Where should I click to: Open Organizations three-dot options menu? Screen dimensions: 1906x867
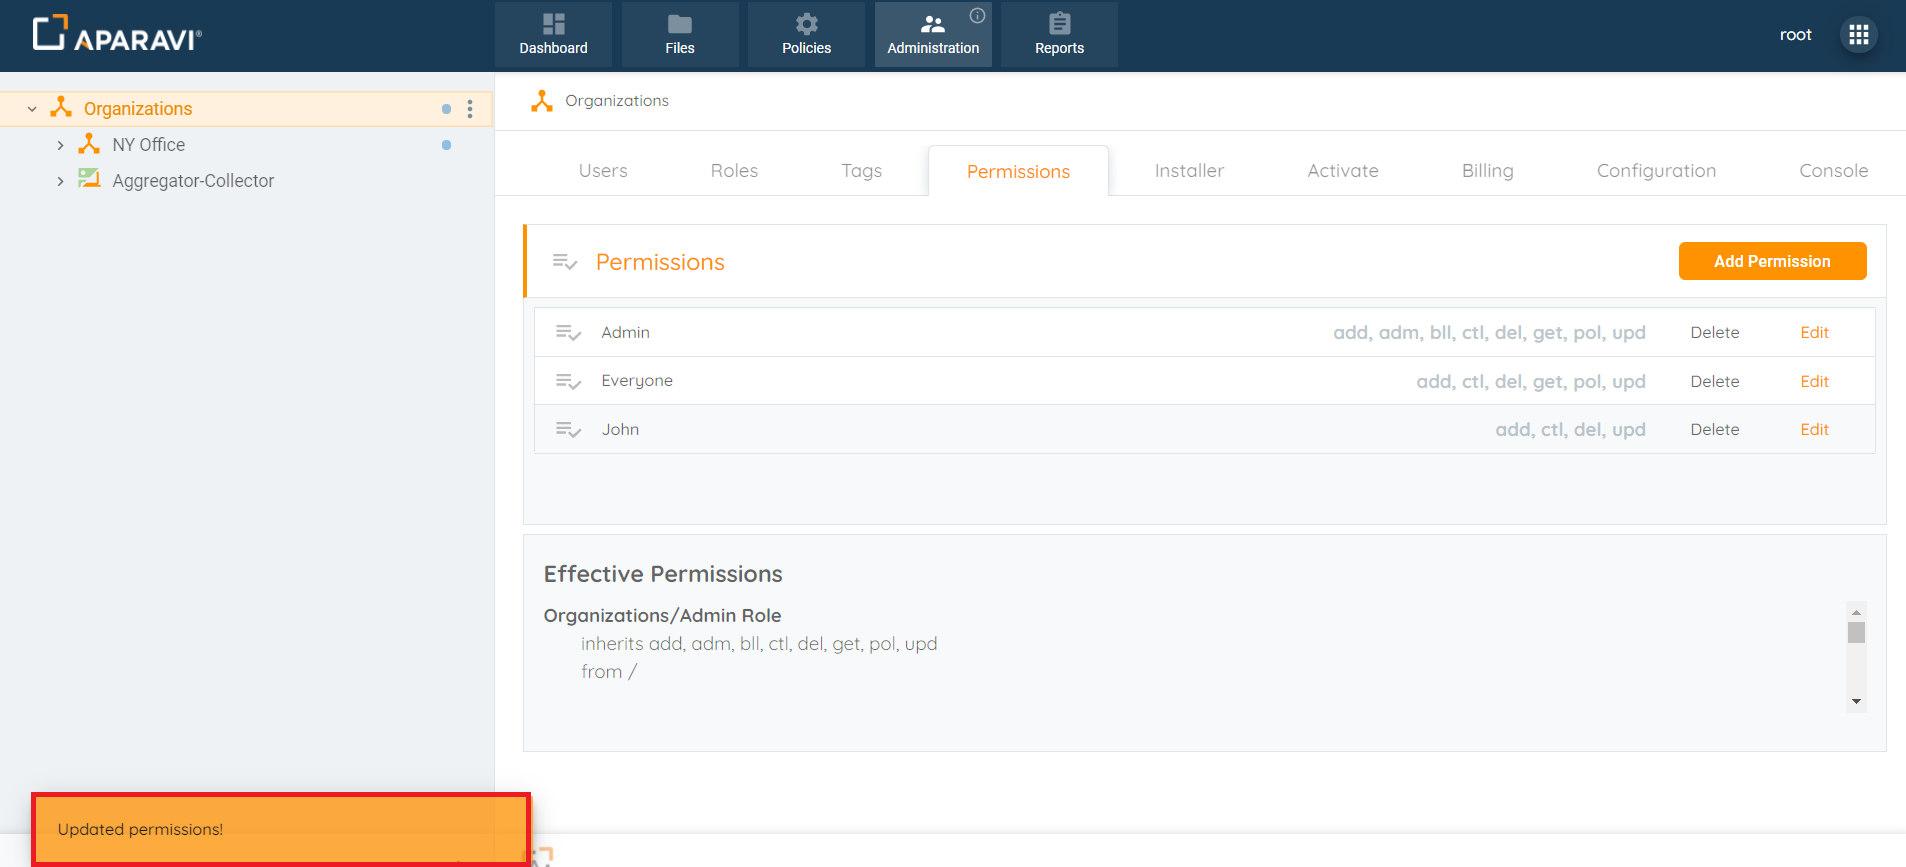tap(470, 109)
